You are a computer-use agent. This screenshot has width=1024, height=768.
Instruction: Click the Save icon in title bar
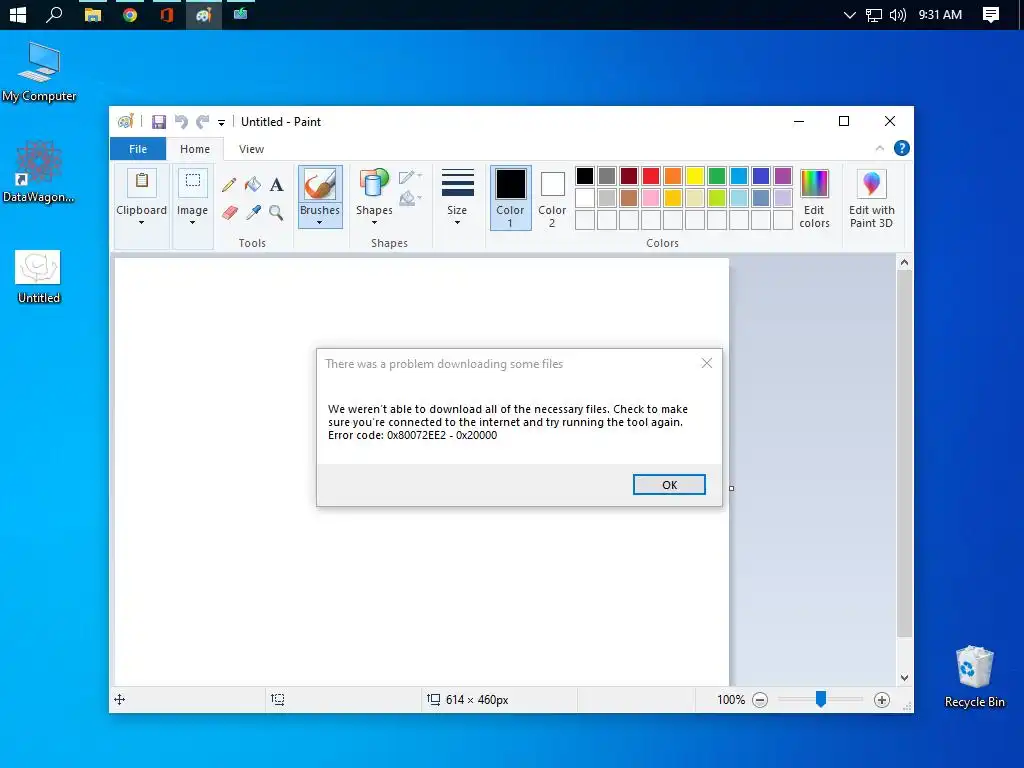pos(159,122)
